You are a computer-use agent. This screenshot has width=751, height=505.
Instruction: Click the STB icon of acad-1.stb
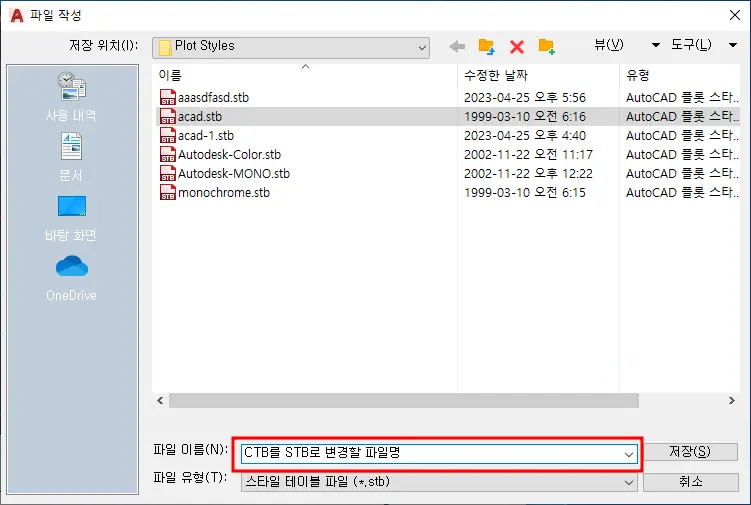168,136
